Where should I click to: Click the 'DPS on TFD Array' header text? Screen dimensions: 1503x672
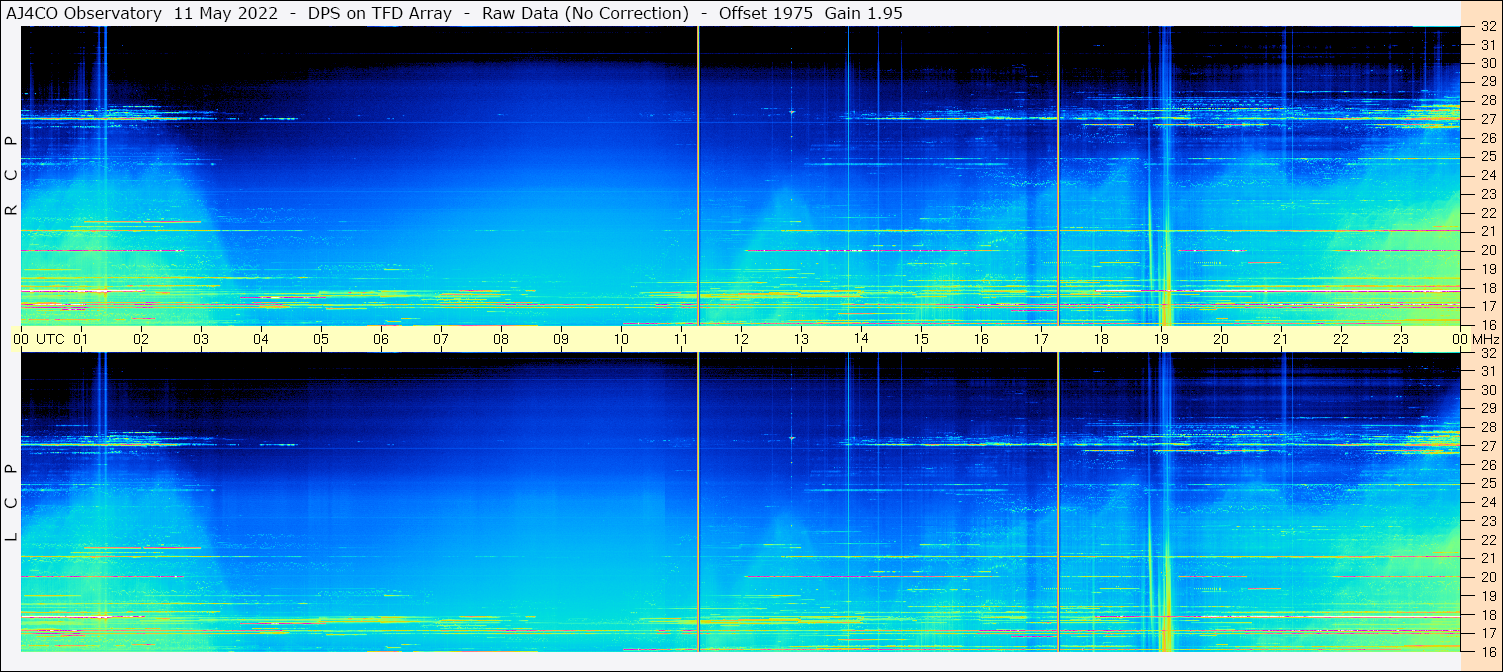[x=379, y=13]
